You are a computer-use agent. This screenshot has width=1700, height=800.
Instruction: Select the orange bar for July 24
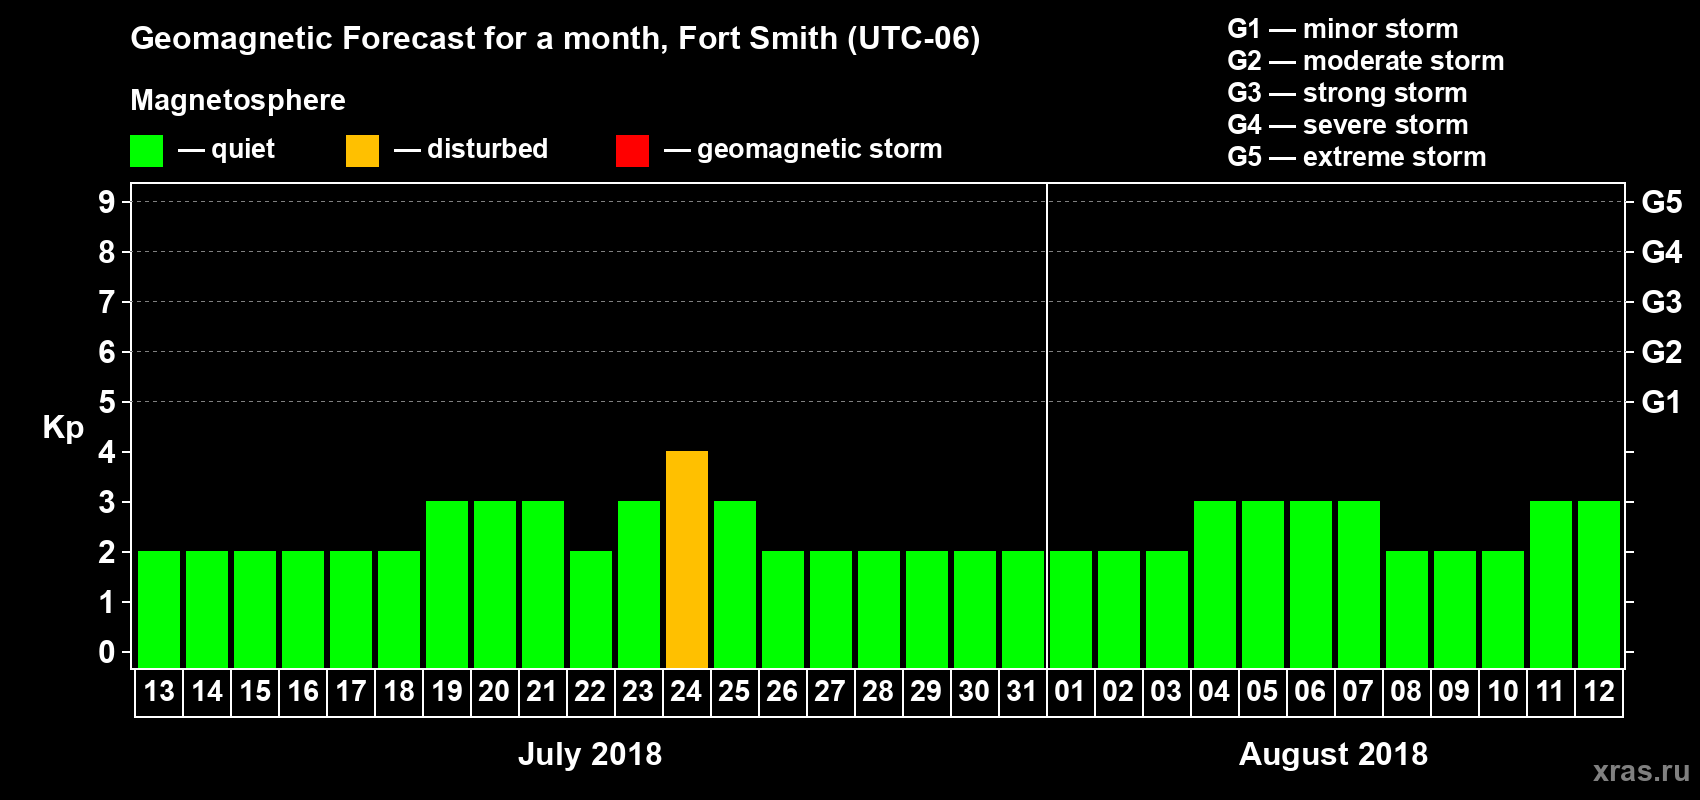click(x=687, y=559)
